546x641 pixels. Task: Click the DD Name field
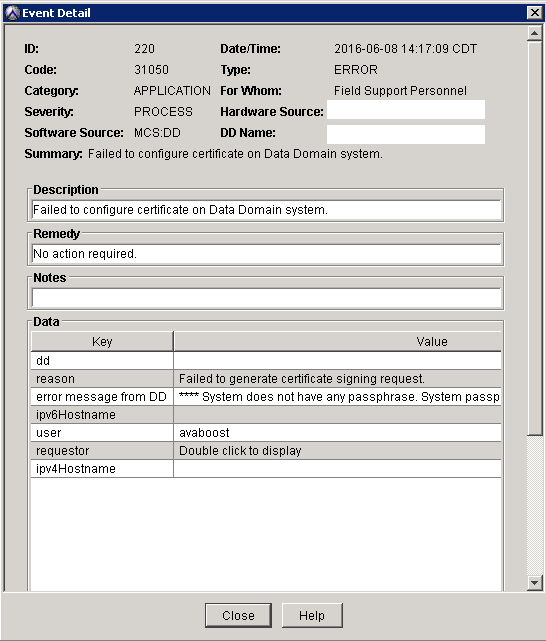406,134
